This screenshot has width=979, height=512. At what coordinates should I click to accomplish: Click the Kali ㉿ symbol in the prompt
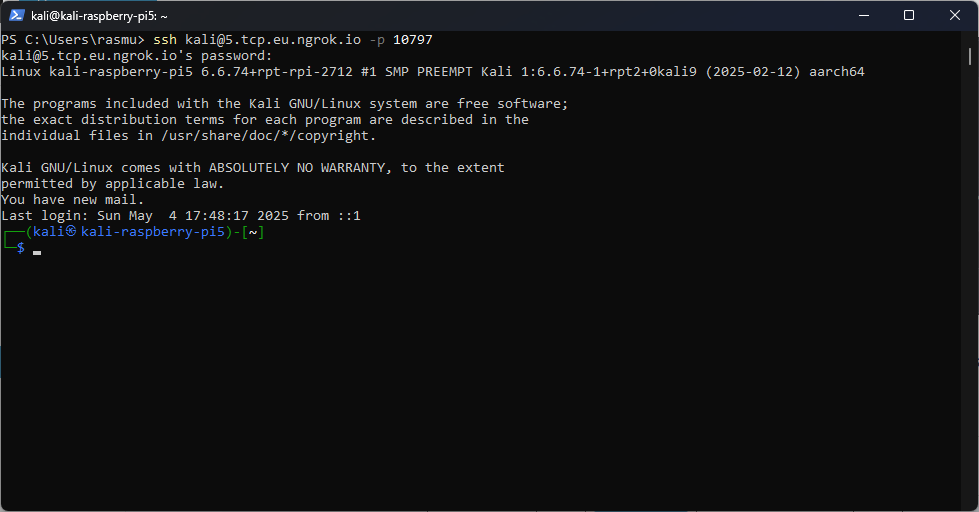point(71,232)
